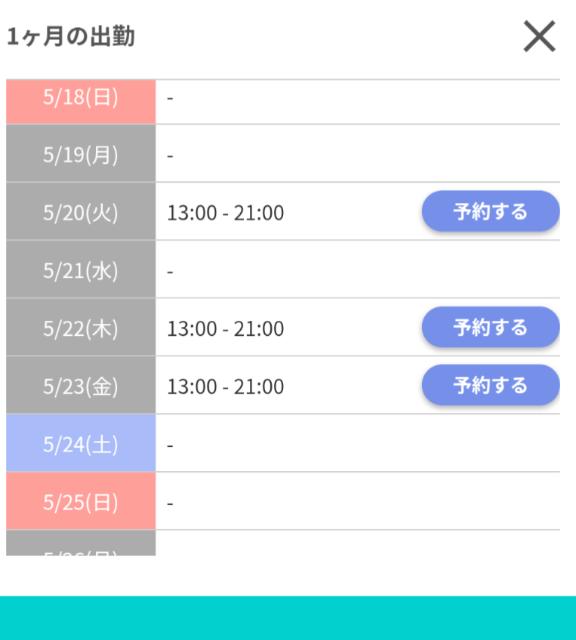Reserve the 5/23 Friday shift
The image size is (576, 640).
tap(491, 385)
